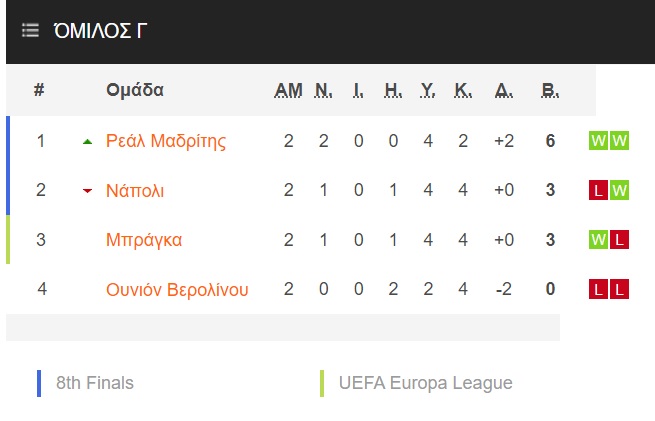This screenshot has width=655, height=421.
Task: Click the Ομάδα column header
Action: tap(135, 90)
